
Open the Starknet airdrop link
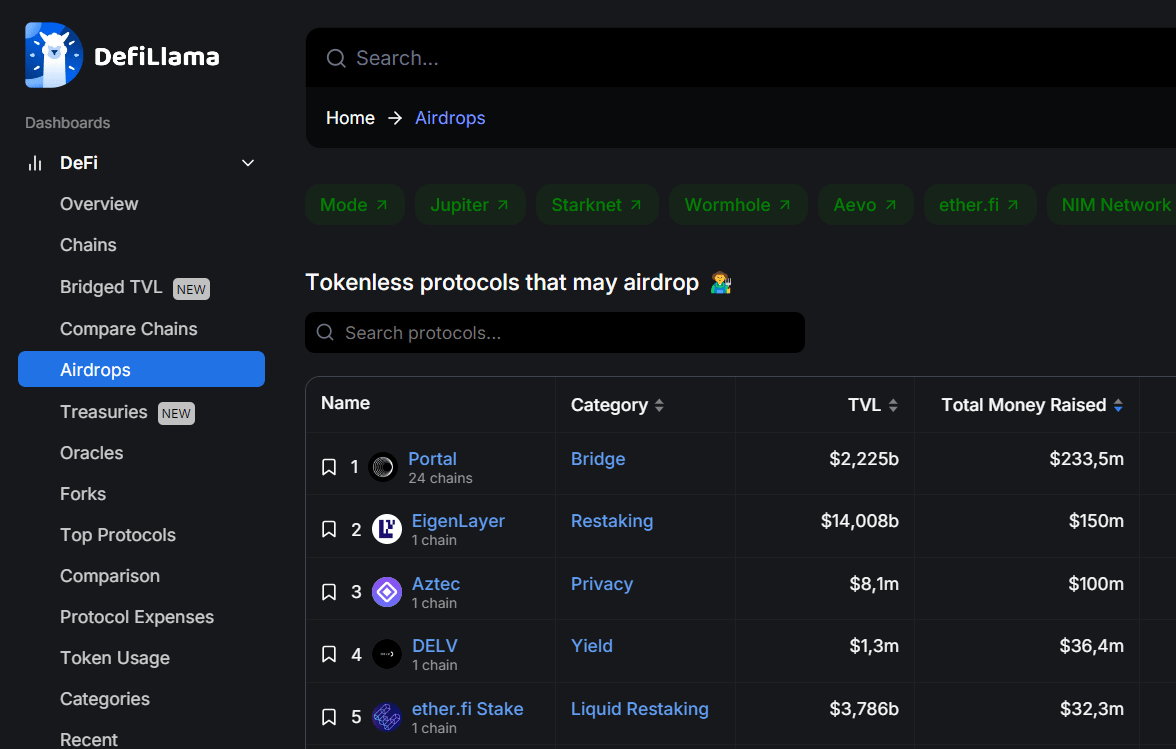coord(597,205)
